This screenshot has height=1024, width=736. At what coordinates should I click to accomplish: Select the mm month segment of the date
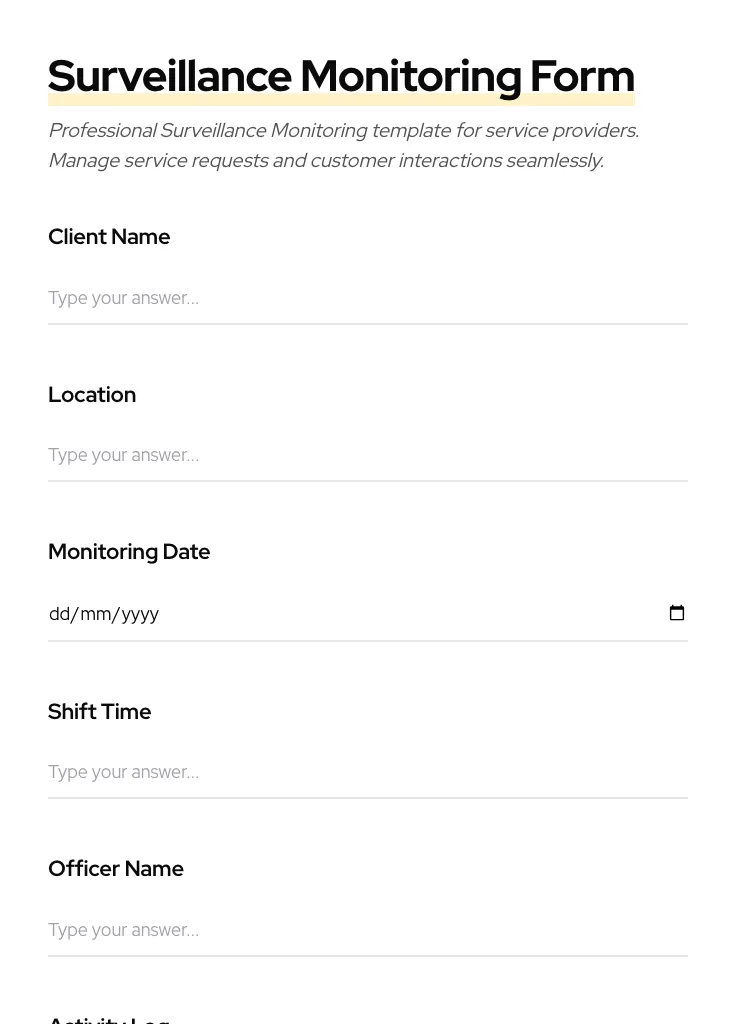(x=95, y=614)
